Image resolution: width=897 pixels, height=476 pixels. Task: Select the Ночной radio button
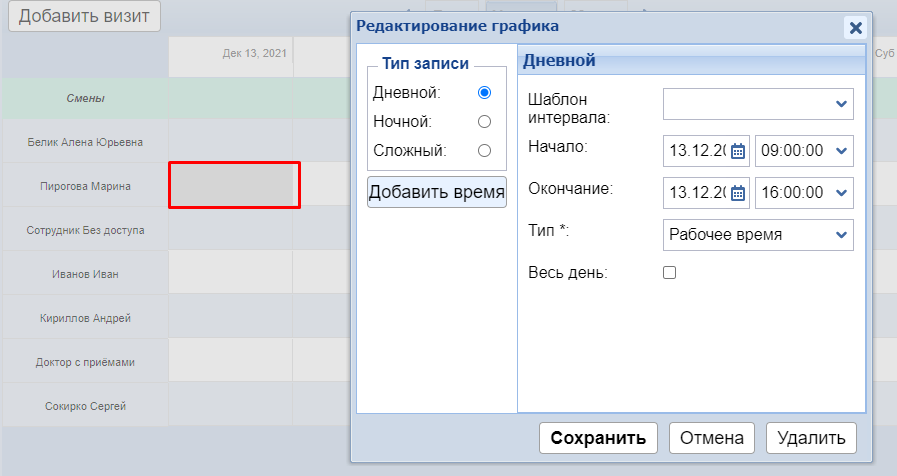pos(485,121)
